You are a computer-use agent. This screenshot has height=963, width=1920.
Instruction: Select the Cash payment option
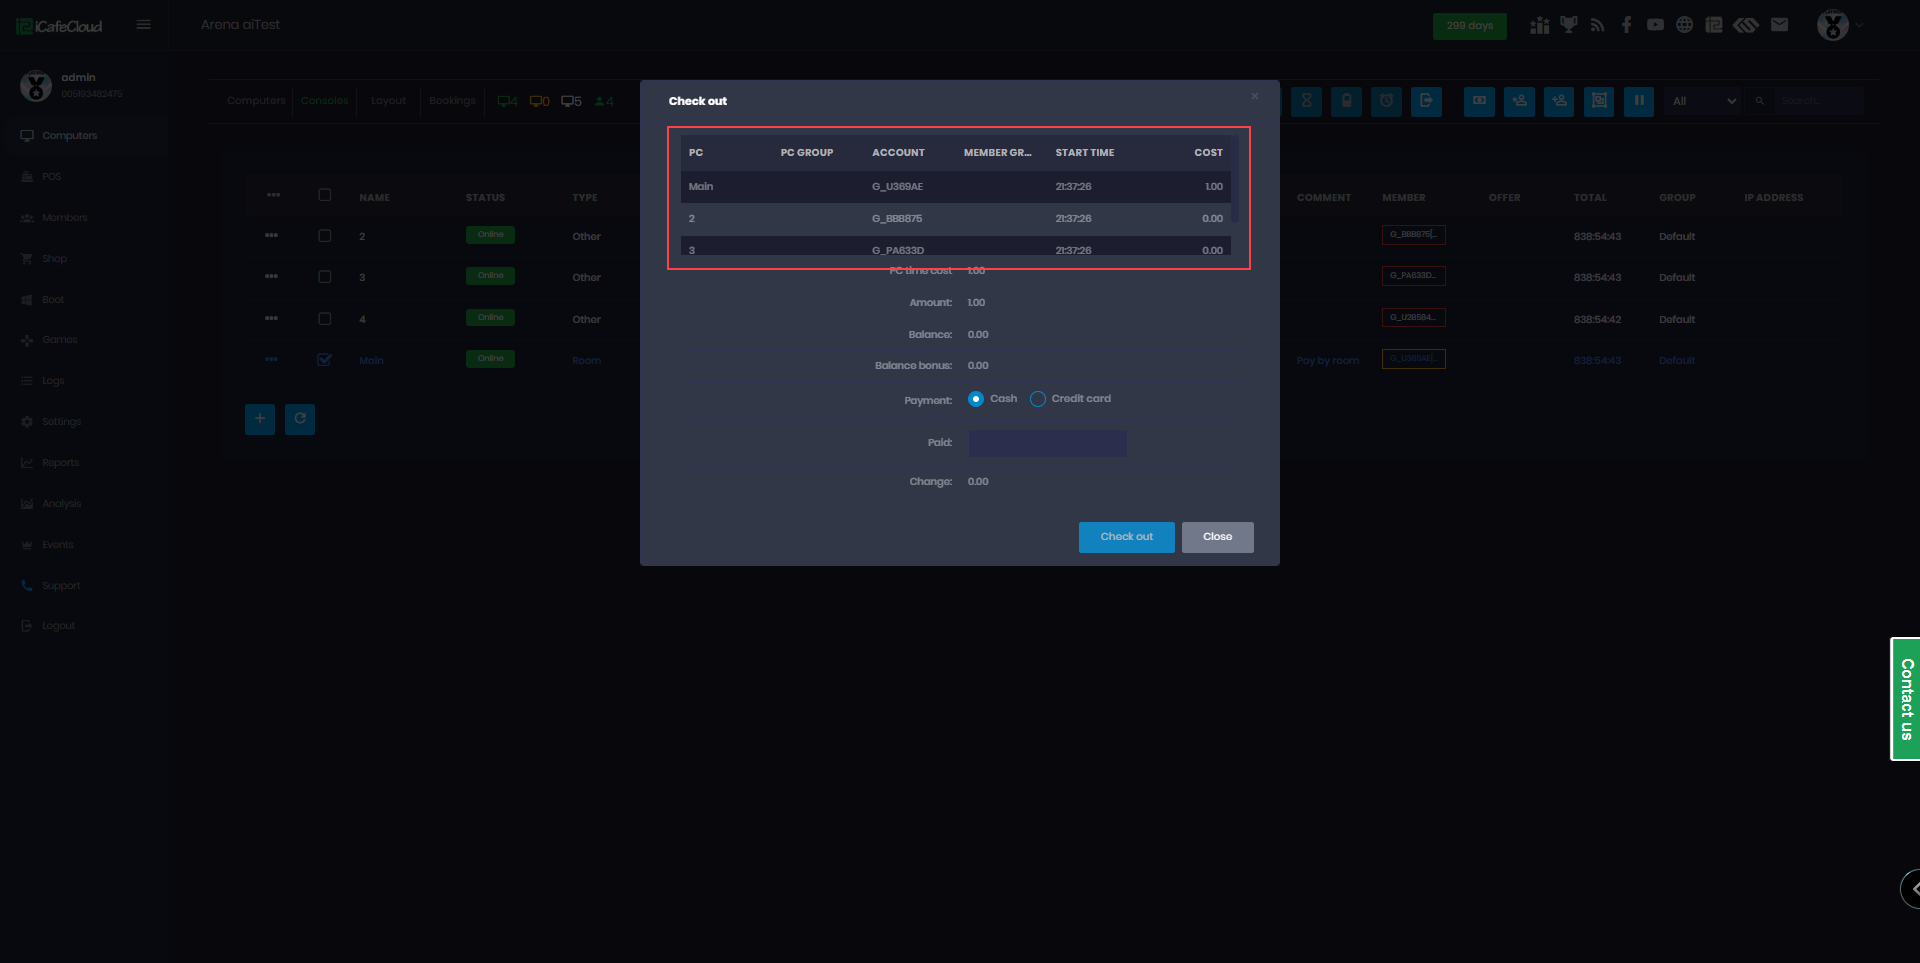coord(976,399)
